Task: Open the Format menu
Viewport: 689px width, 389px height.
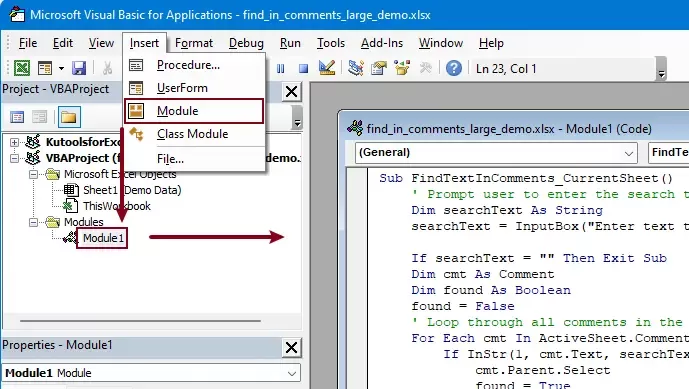Action: [x=194, y=43]
